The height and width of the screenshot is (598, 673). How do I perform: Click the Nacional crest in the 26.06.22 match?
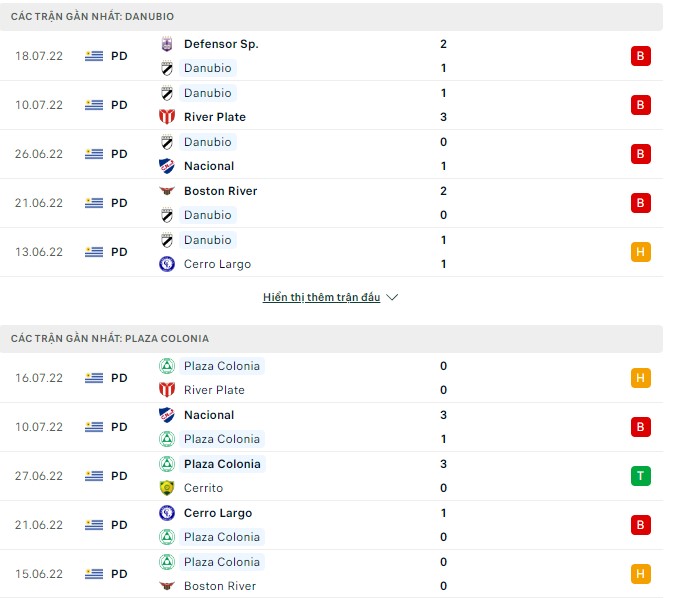click(167, 166)
